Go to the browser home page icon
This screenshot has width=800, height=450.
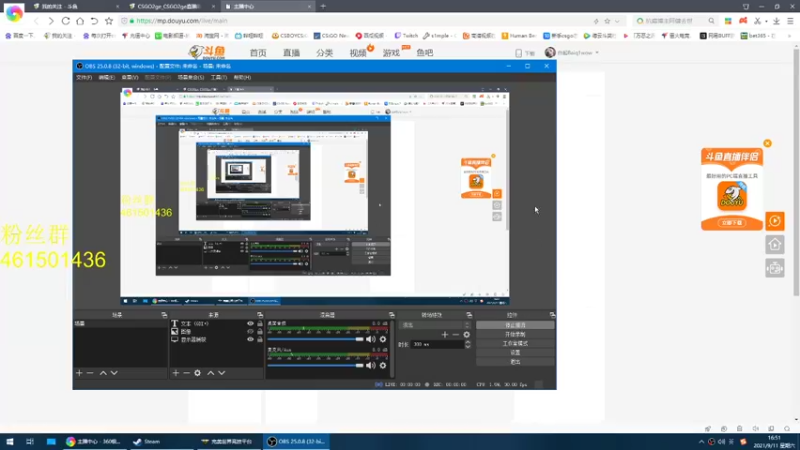(x=80, y=21)
